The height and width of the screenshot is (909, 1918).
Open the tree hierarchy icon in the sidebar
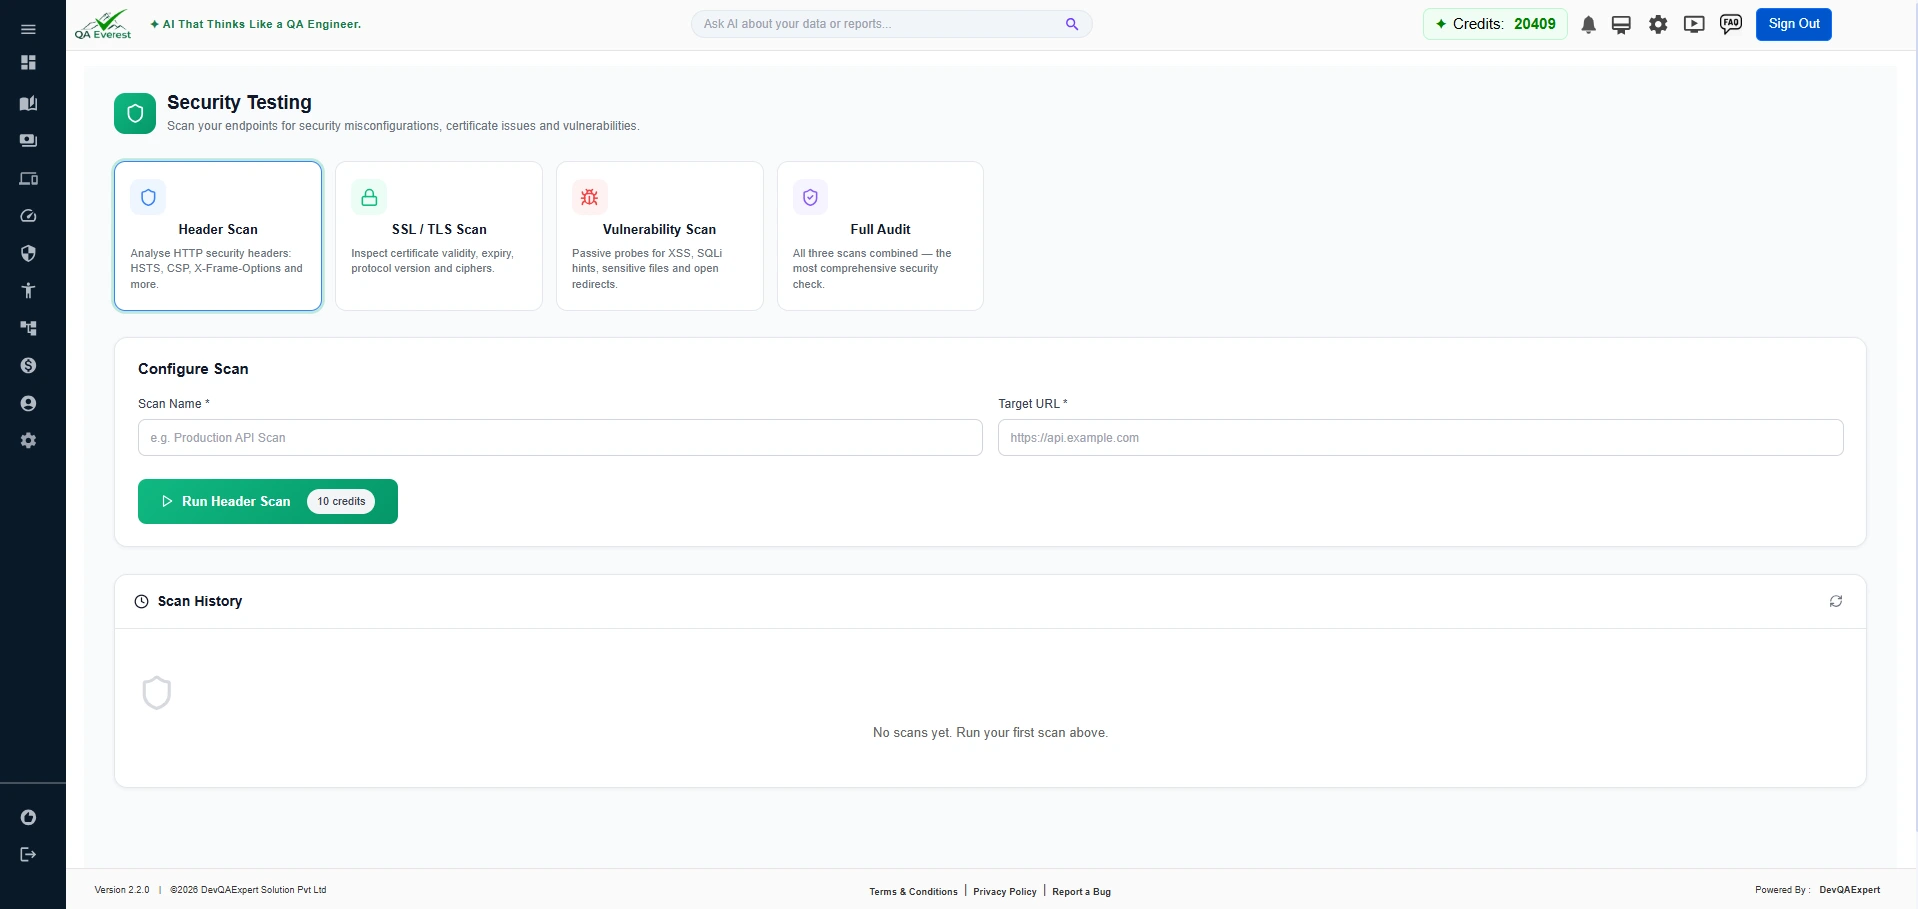(28, 328)
